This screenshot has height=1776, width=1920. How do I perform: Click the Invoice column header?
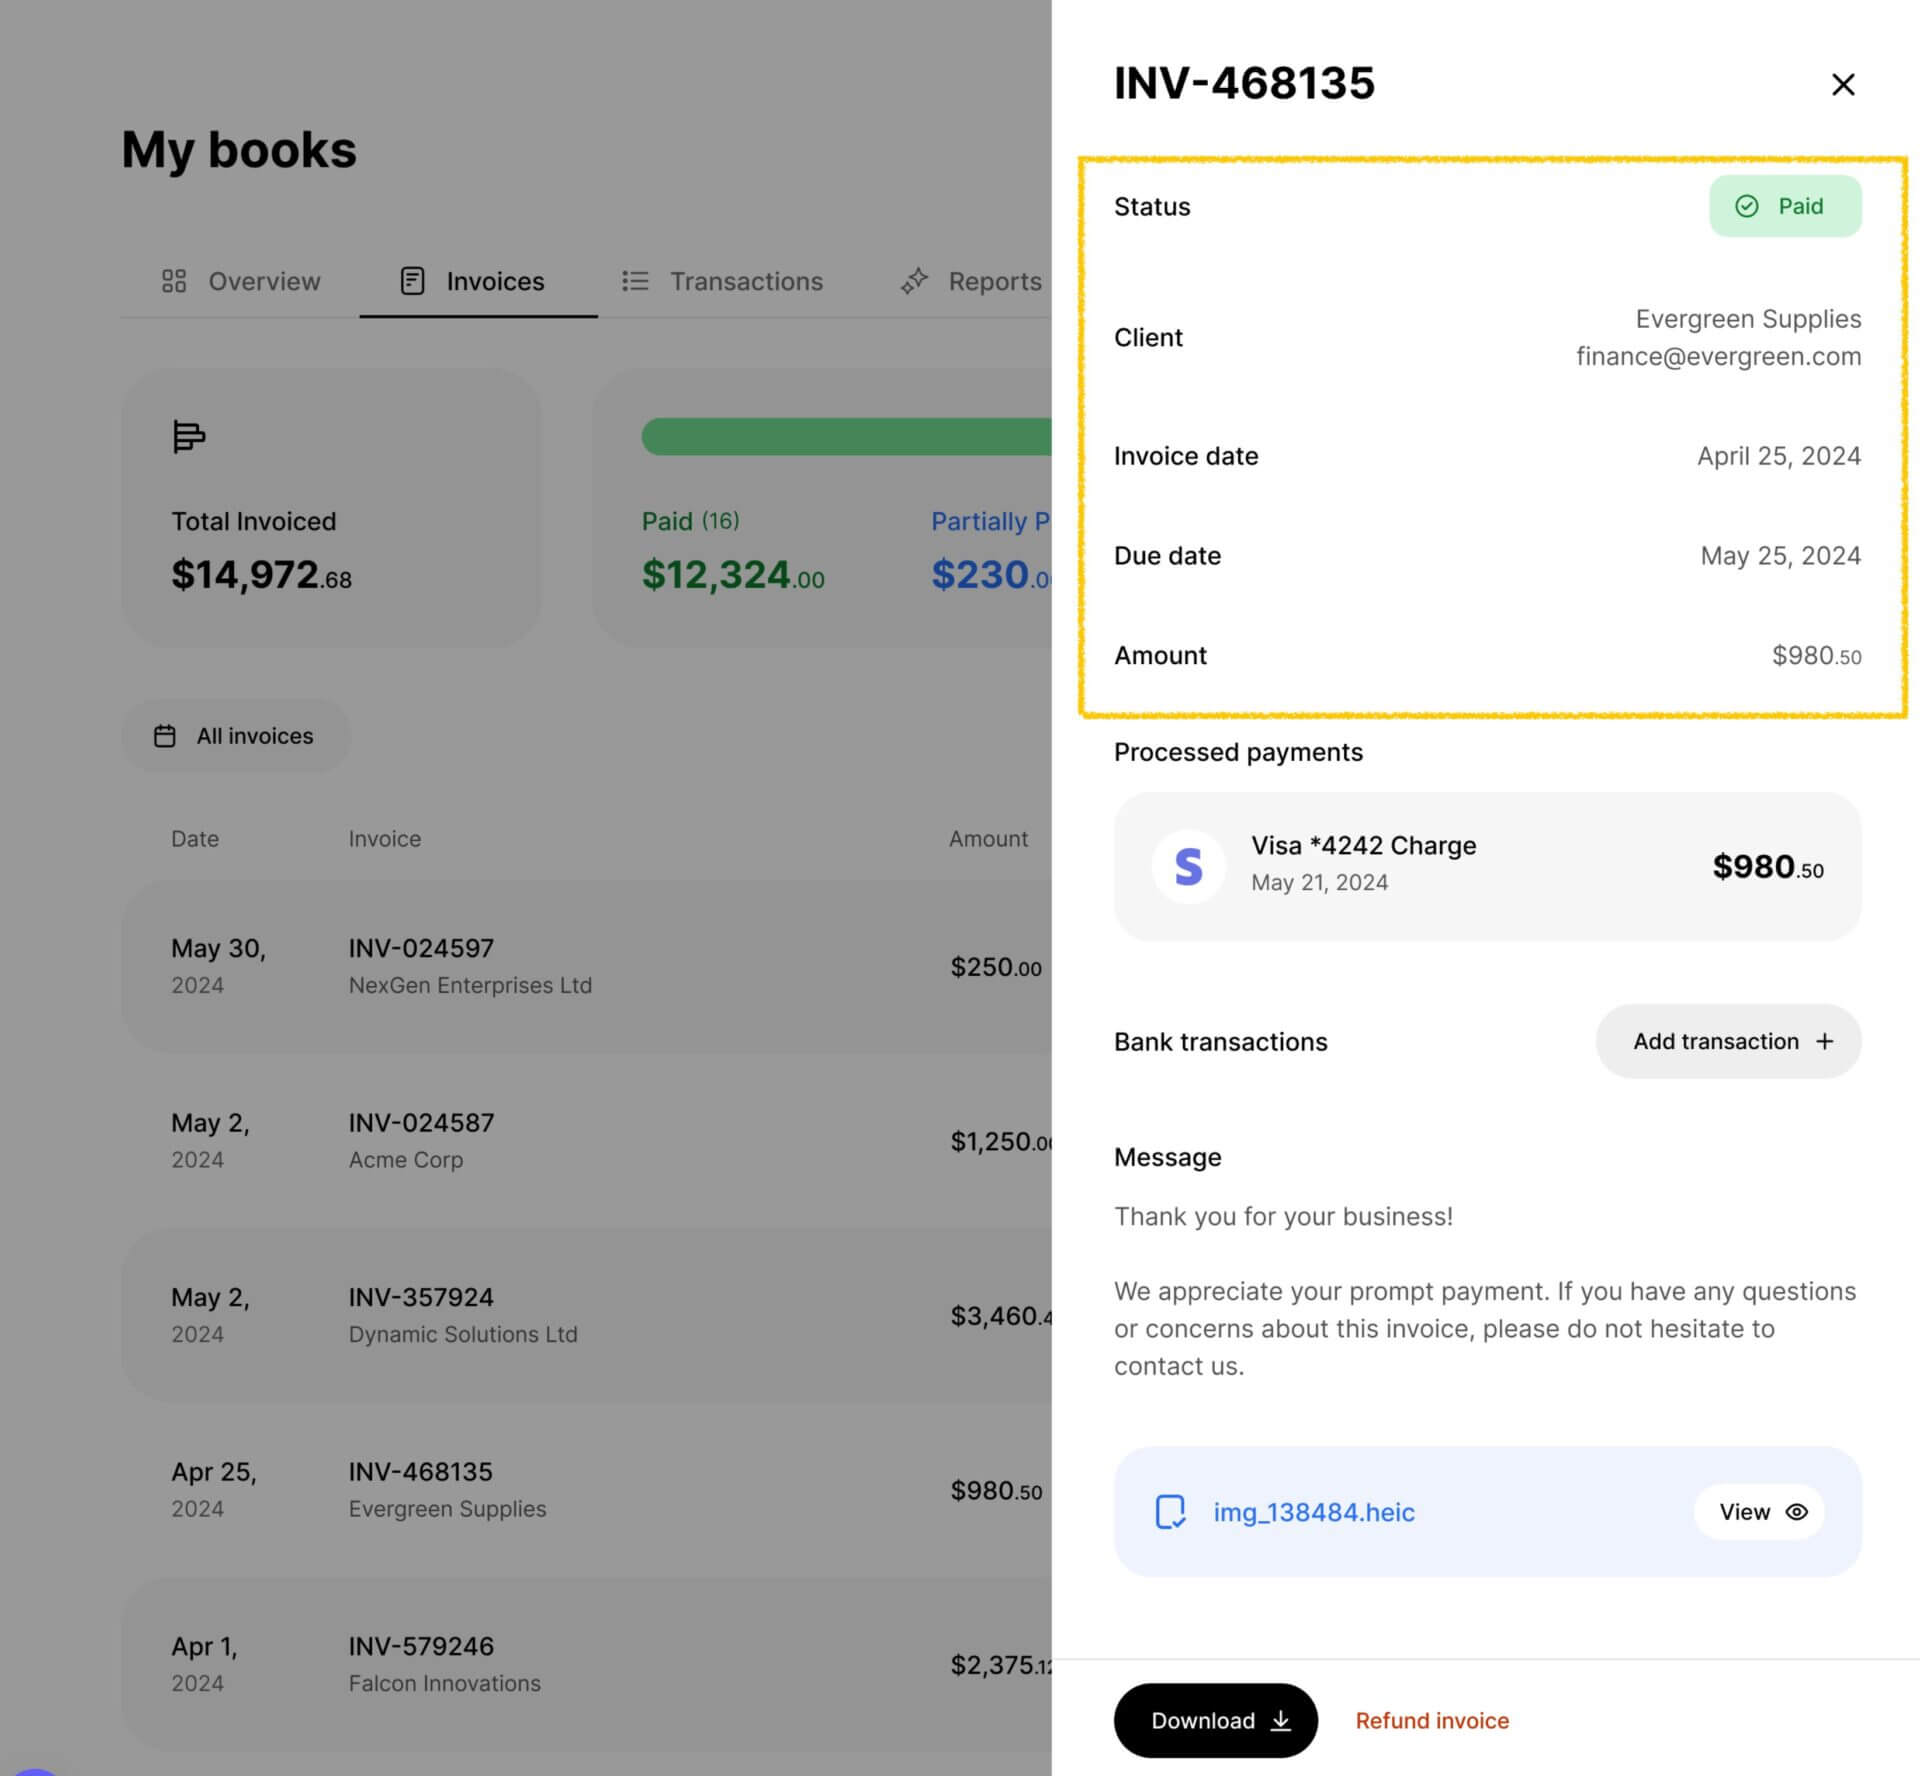385,839
